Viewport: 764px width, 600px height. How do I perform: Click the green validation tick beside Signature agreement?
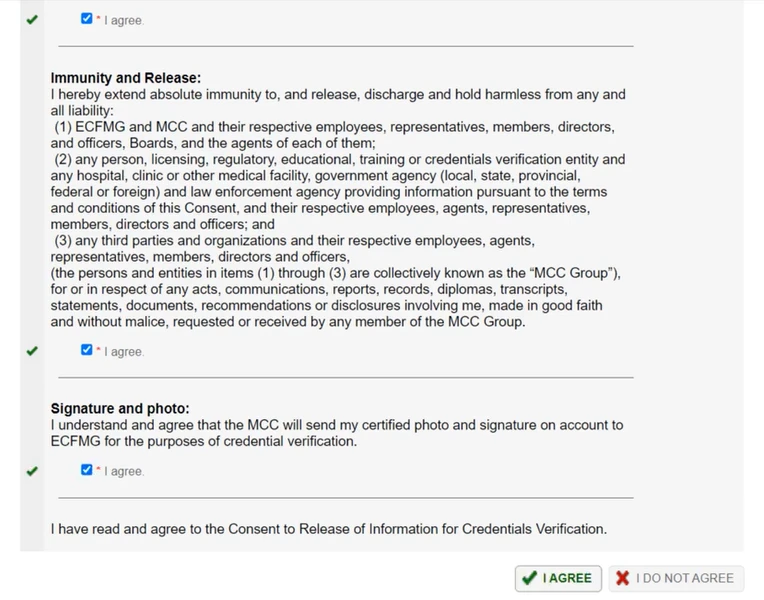(32, 471)
